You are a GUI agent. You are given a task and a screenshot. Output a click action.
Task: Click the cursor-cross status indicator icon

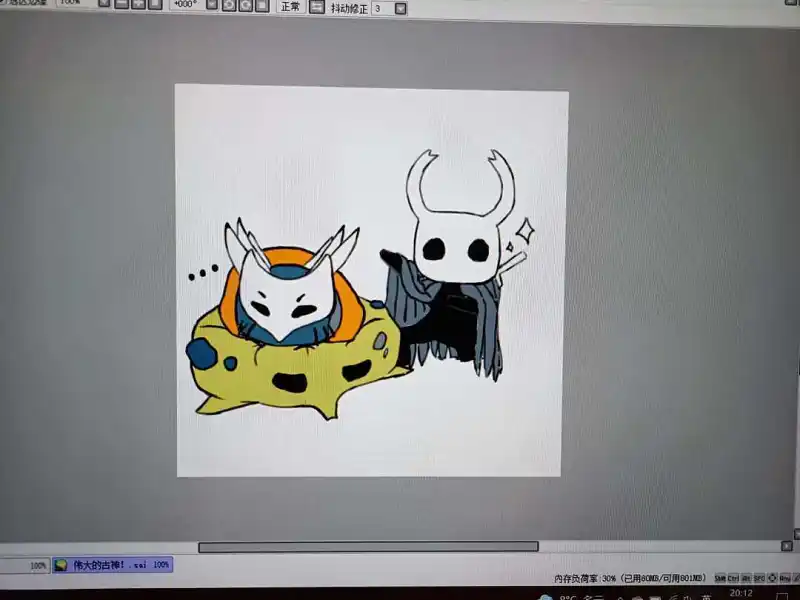tap(772, 578)
